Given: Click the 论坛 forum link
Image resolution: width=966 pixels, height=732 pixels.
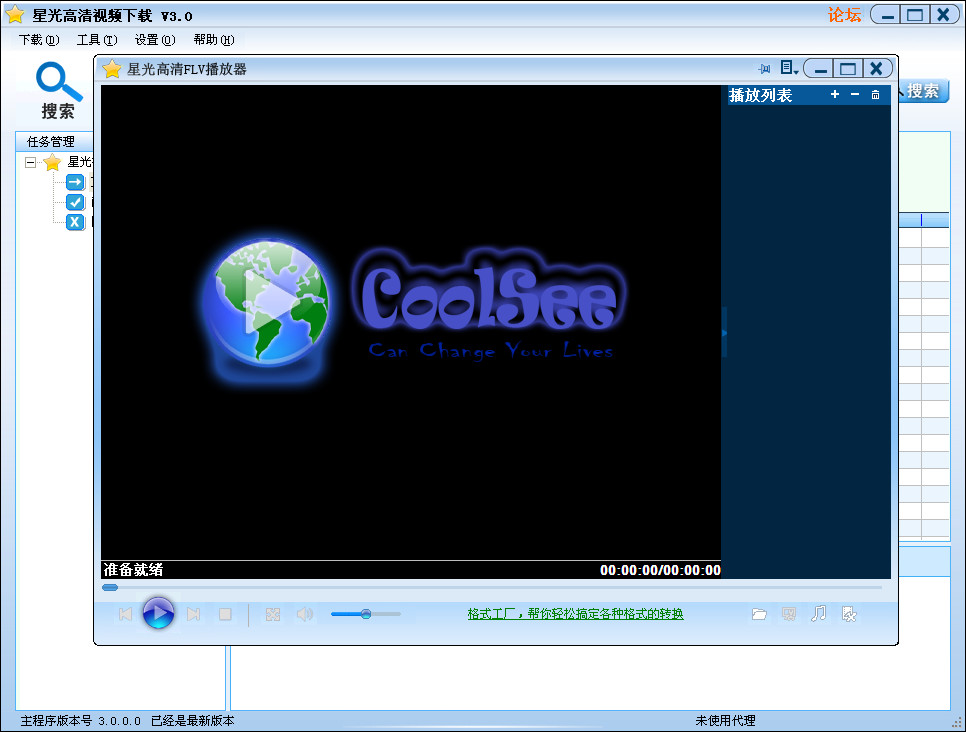Looking at the screenshot, I should [844, 15].
